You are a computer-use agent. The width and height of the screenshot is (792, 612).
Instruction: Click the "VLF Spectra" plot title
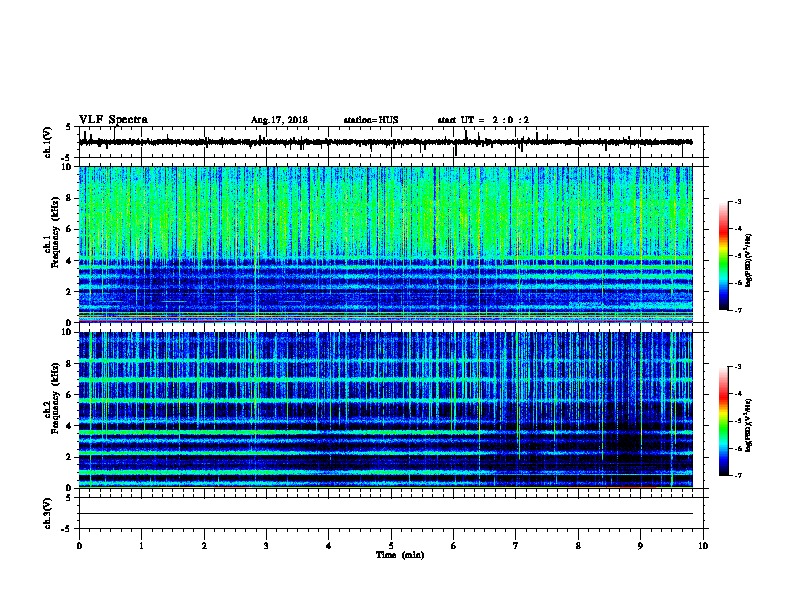pos(113,120)
